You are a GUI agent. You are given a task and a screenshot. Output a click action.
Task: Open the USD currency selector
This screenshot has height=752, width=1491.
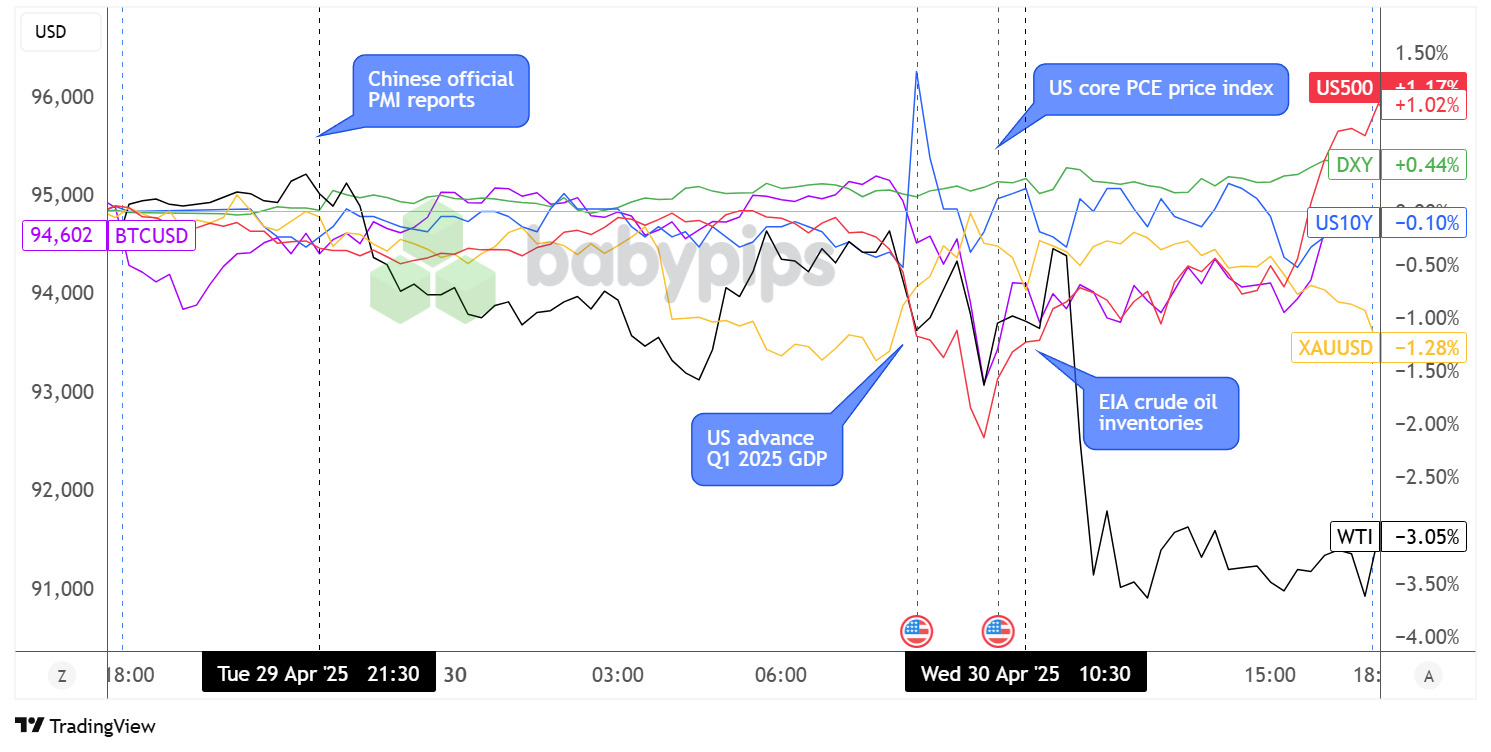click(59, 32)
